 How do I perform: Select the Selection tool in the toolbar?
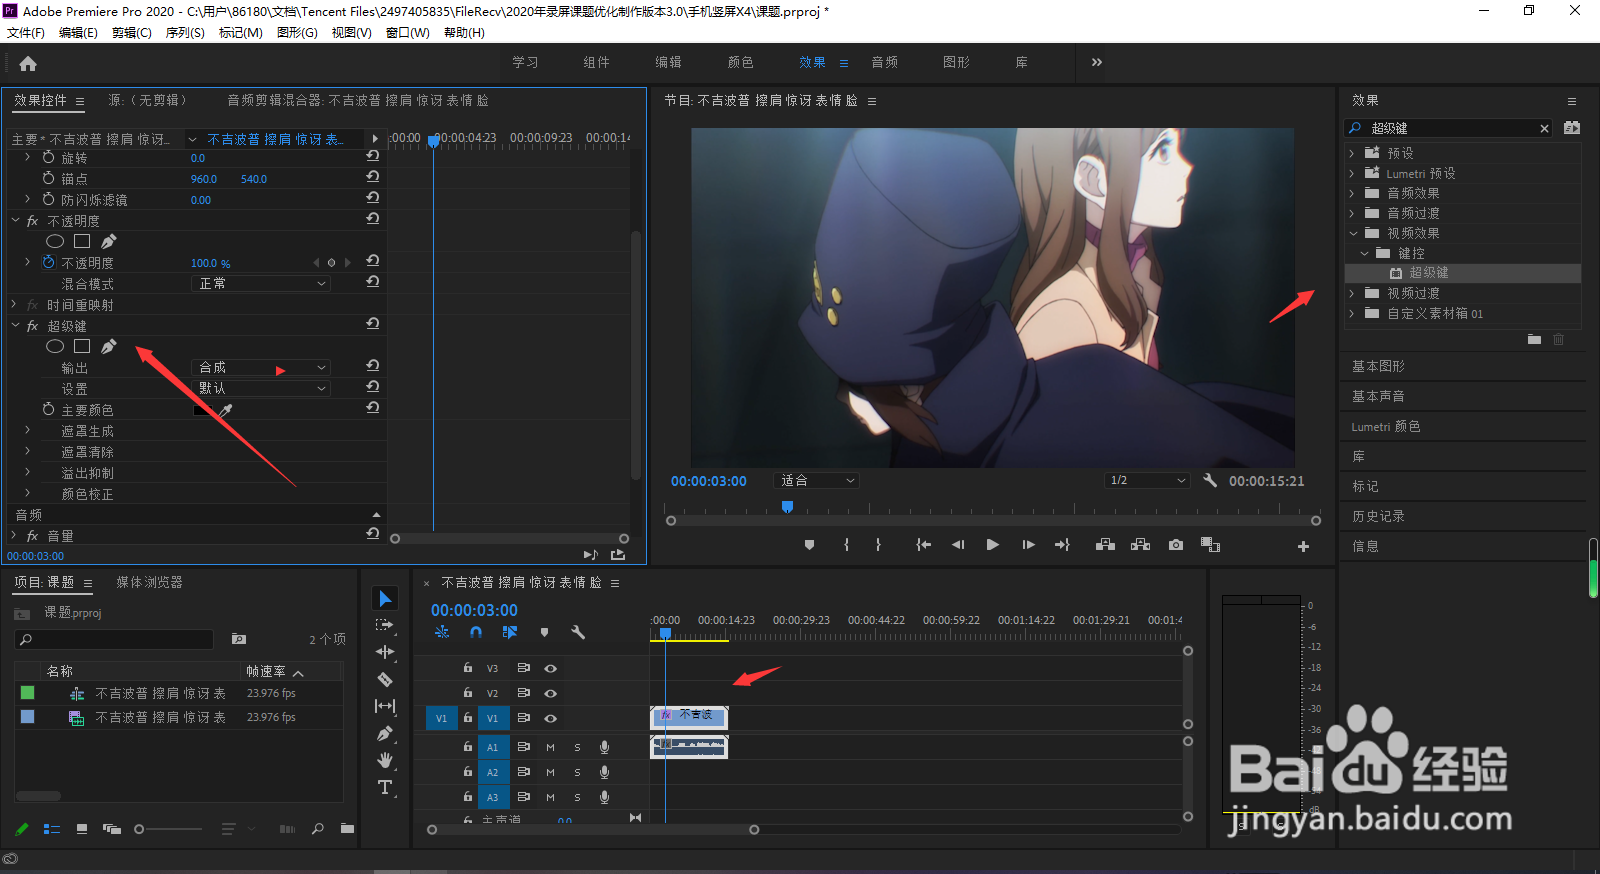(x=385, y=598)
